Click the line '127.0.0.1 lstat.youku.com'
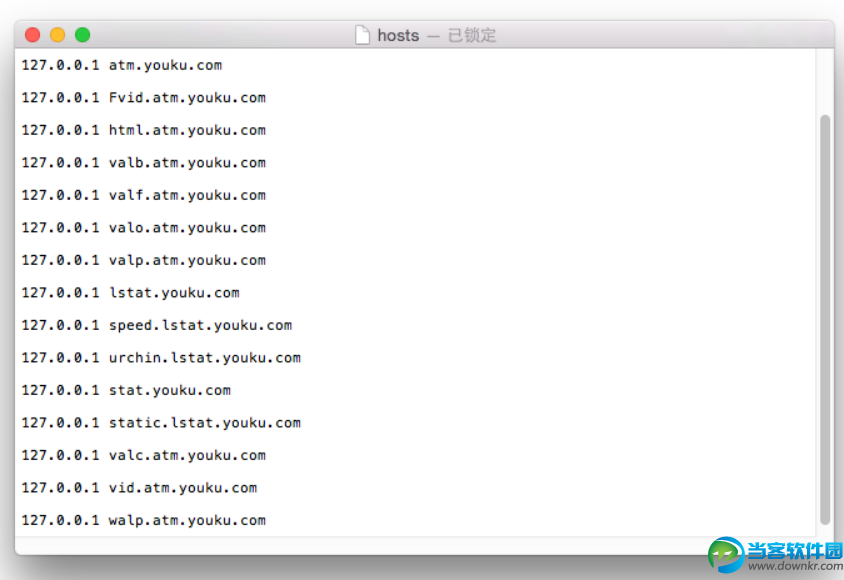 (x=130, y=293)
